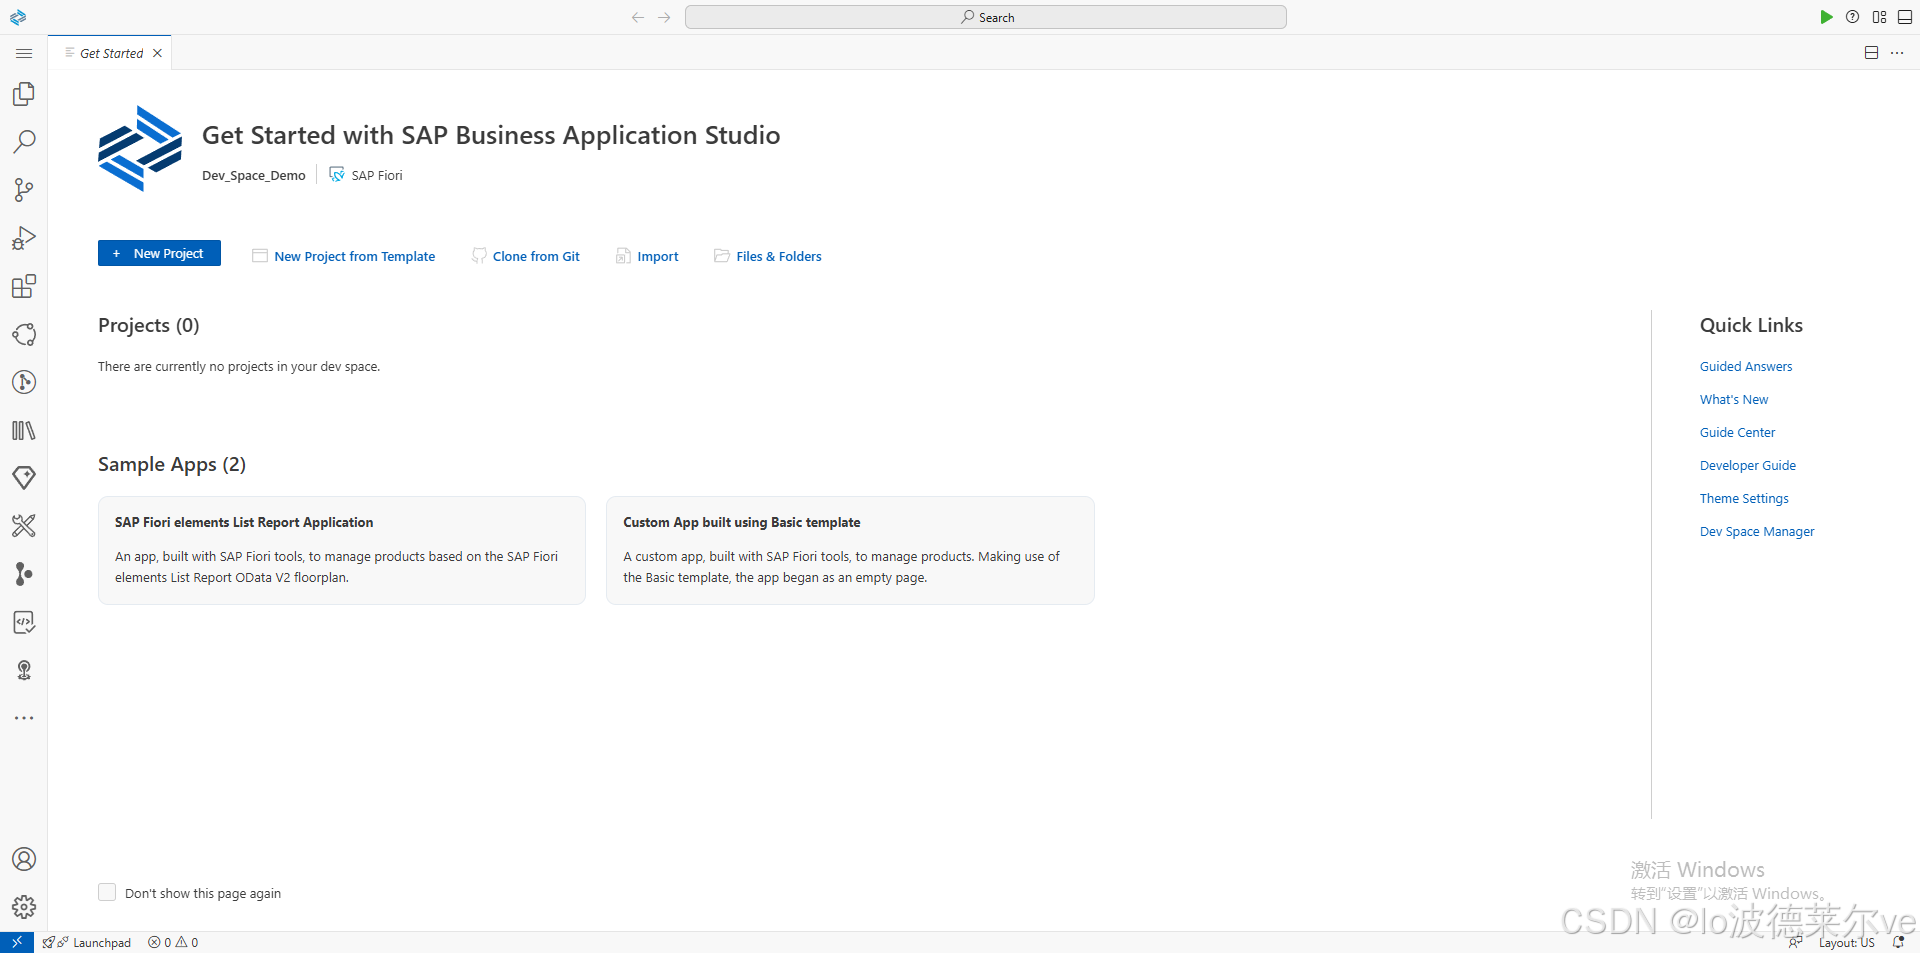Open the Run and Debug view

pos(24,238)
